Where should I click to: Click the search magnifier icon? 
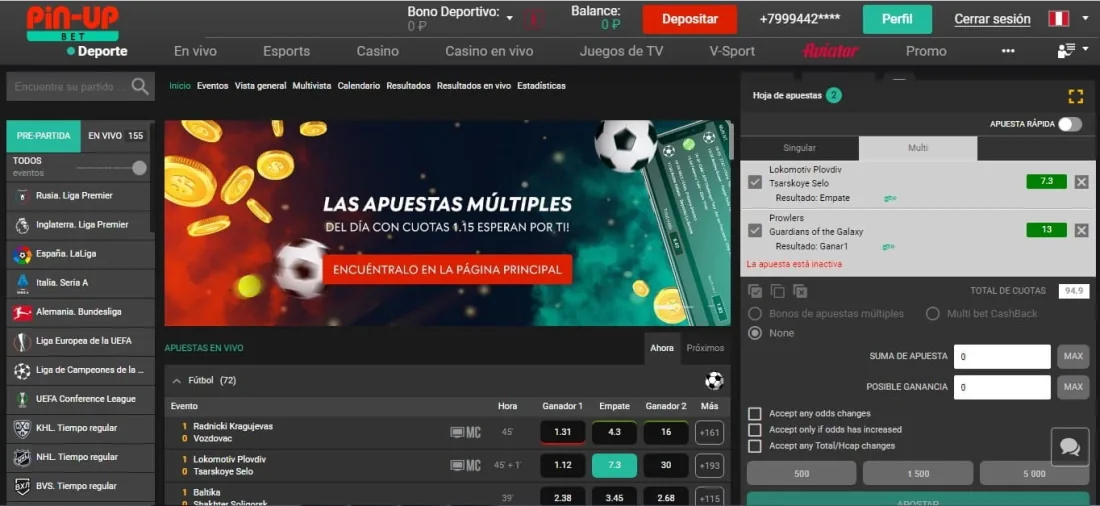(x=140, y=86)
